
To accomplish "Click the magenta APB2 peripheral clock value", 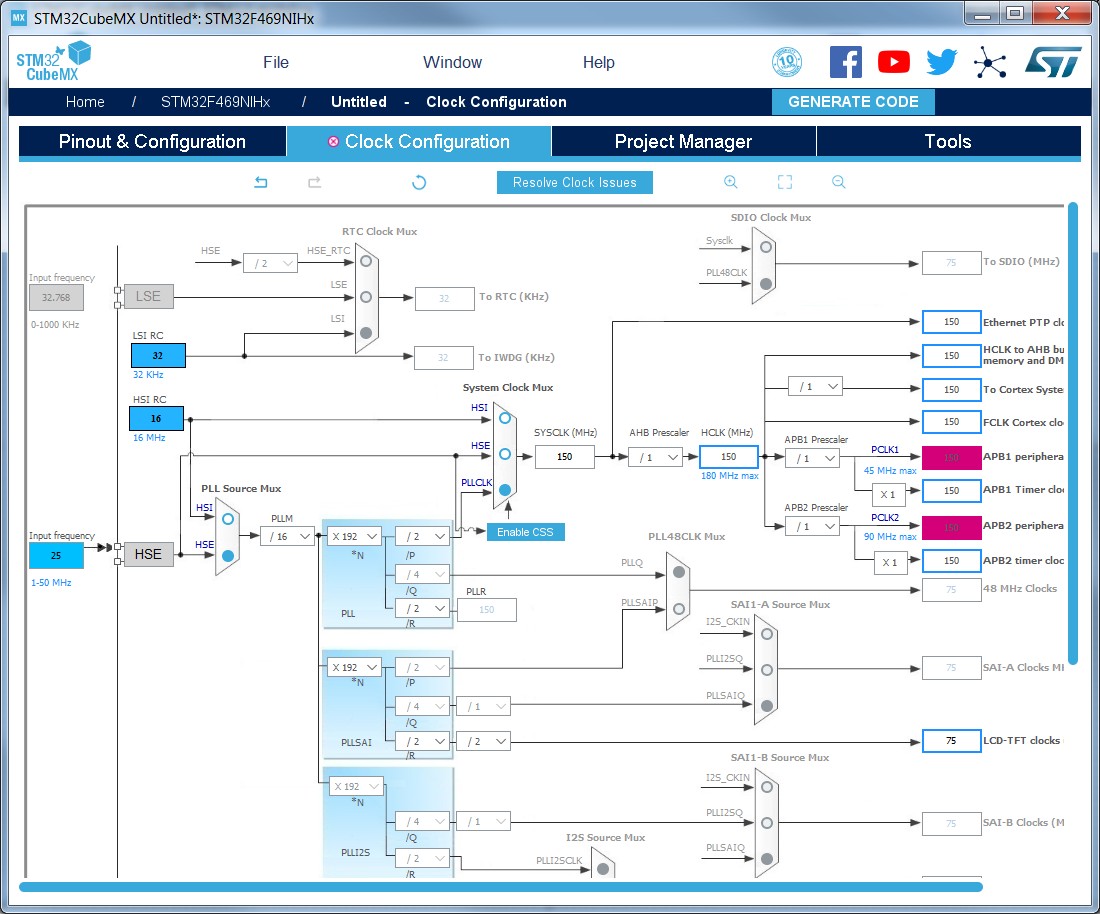I will click(x=951, y=527).
